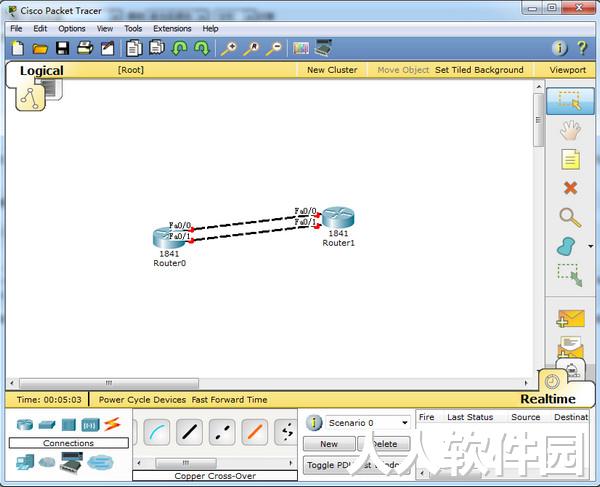Screen dimensions: 600x487
Task: Click the Add Simple PDU envelope icon
Action: [x=570, y=319]
